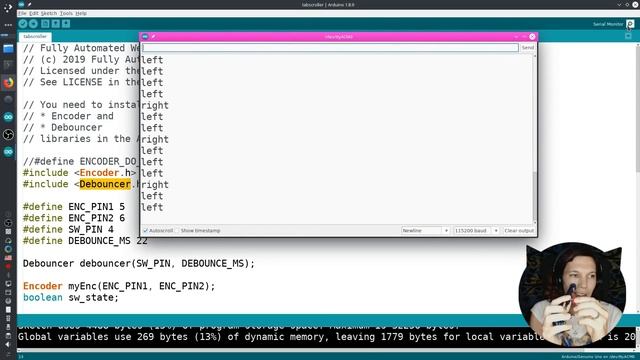Open the file manager icon in side panel
This screenshot has width=640, height=360.
coord(8,49)
